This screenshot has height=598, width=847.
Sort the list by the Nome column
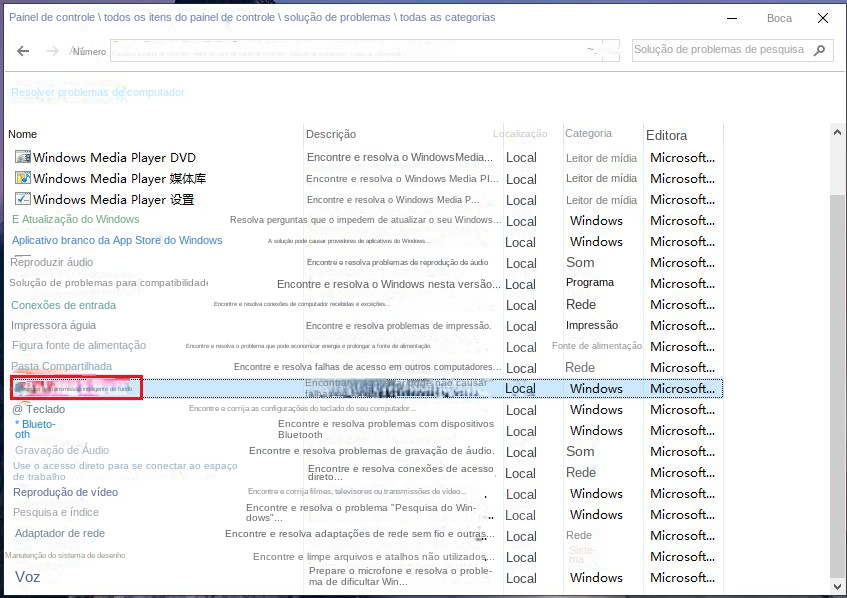pyautogui.click(x=22, y=134)
